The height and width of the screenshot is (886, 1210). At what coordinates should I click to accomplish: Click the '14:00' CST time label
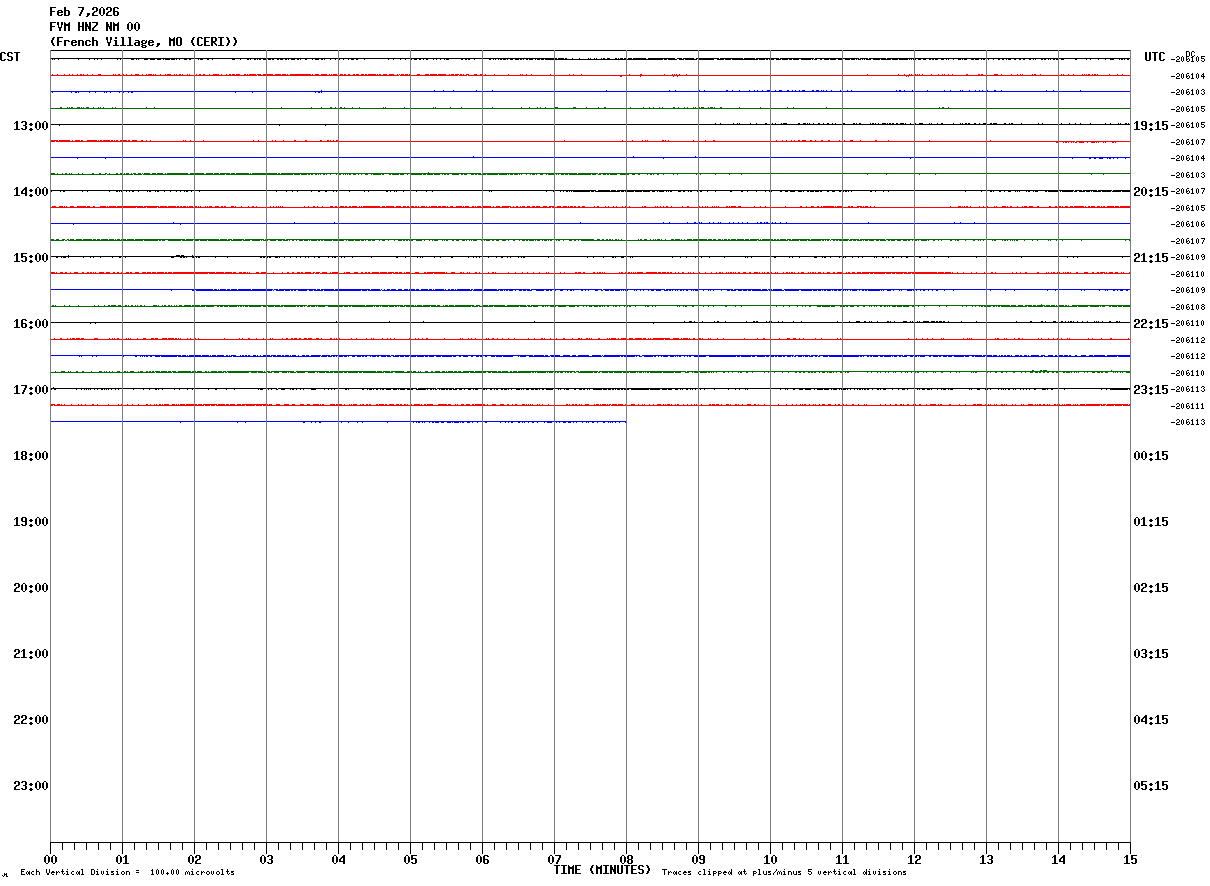click(x=31, y=191)
